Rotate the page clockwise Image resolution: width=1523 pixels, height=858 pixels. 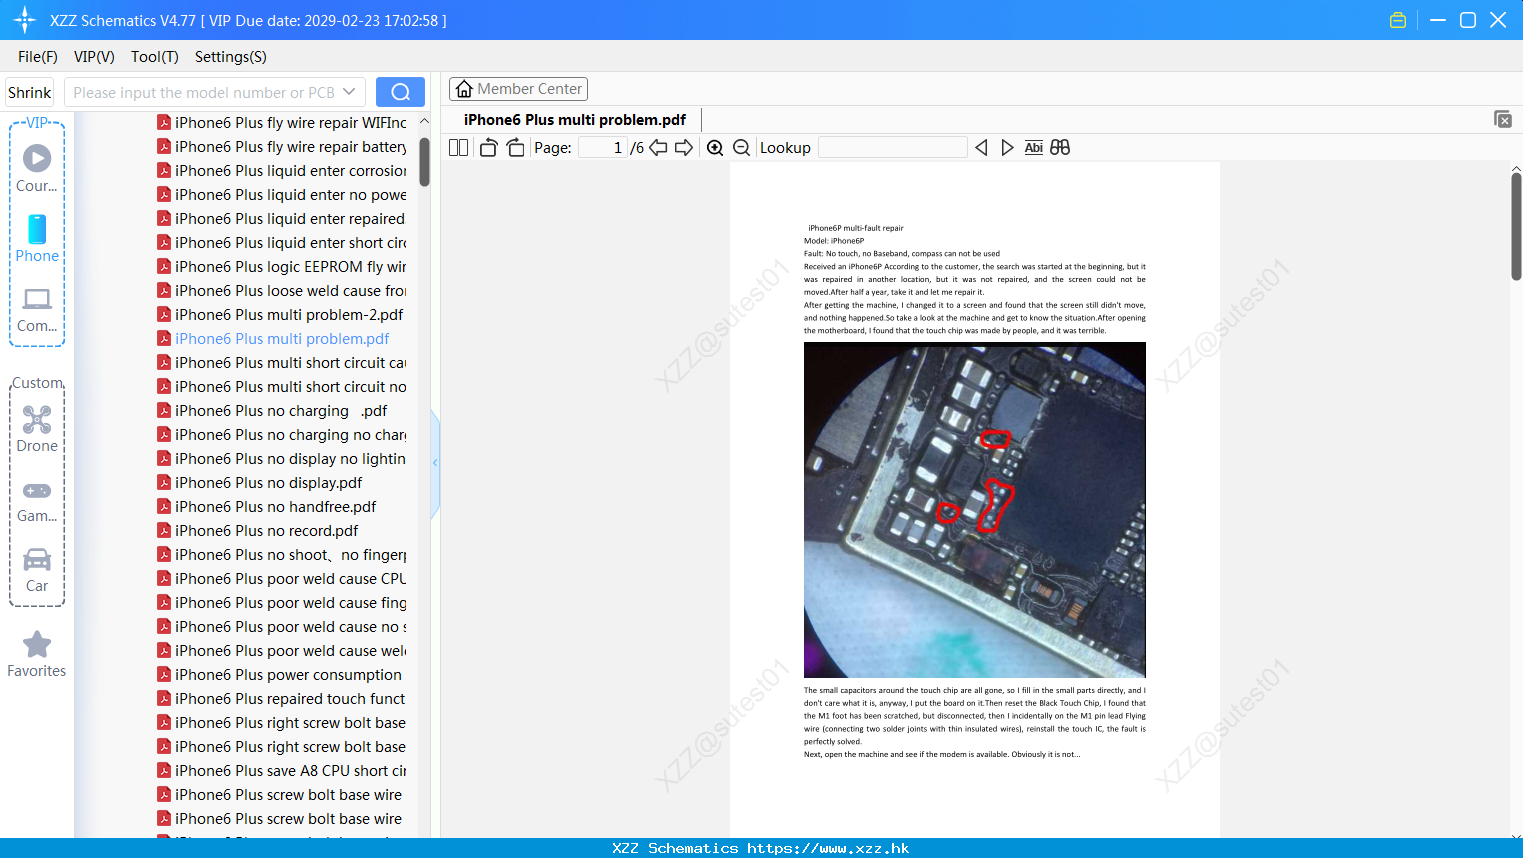click(515, 147)
